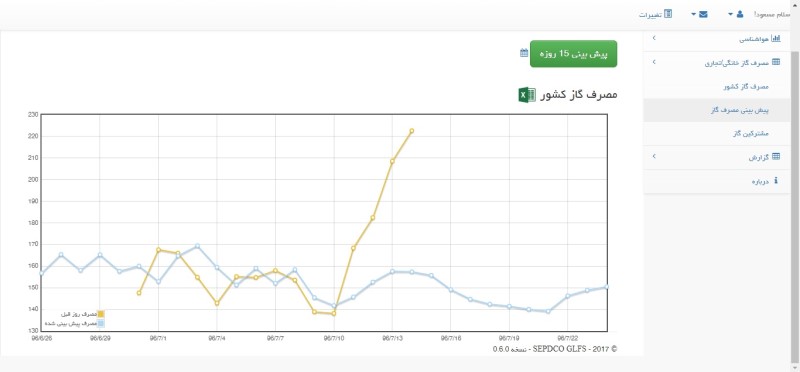Select مشترکین گاز menu item
The image size is (800, 372).
(751, 134)
